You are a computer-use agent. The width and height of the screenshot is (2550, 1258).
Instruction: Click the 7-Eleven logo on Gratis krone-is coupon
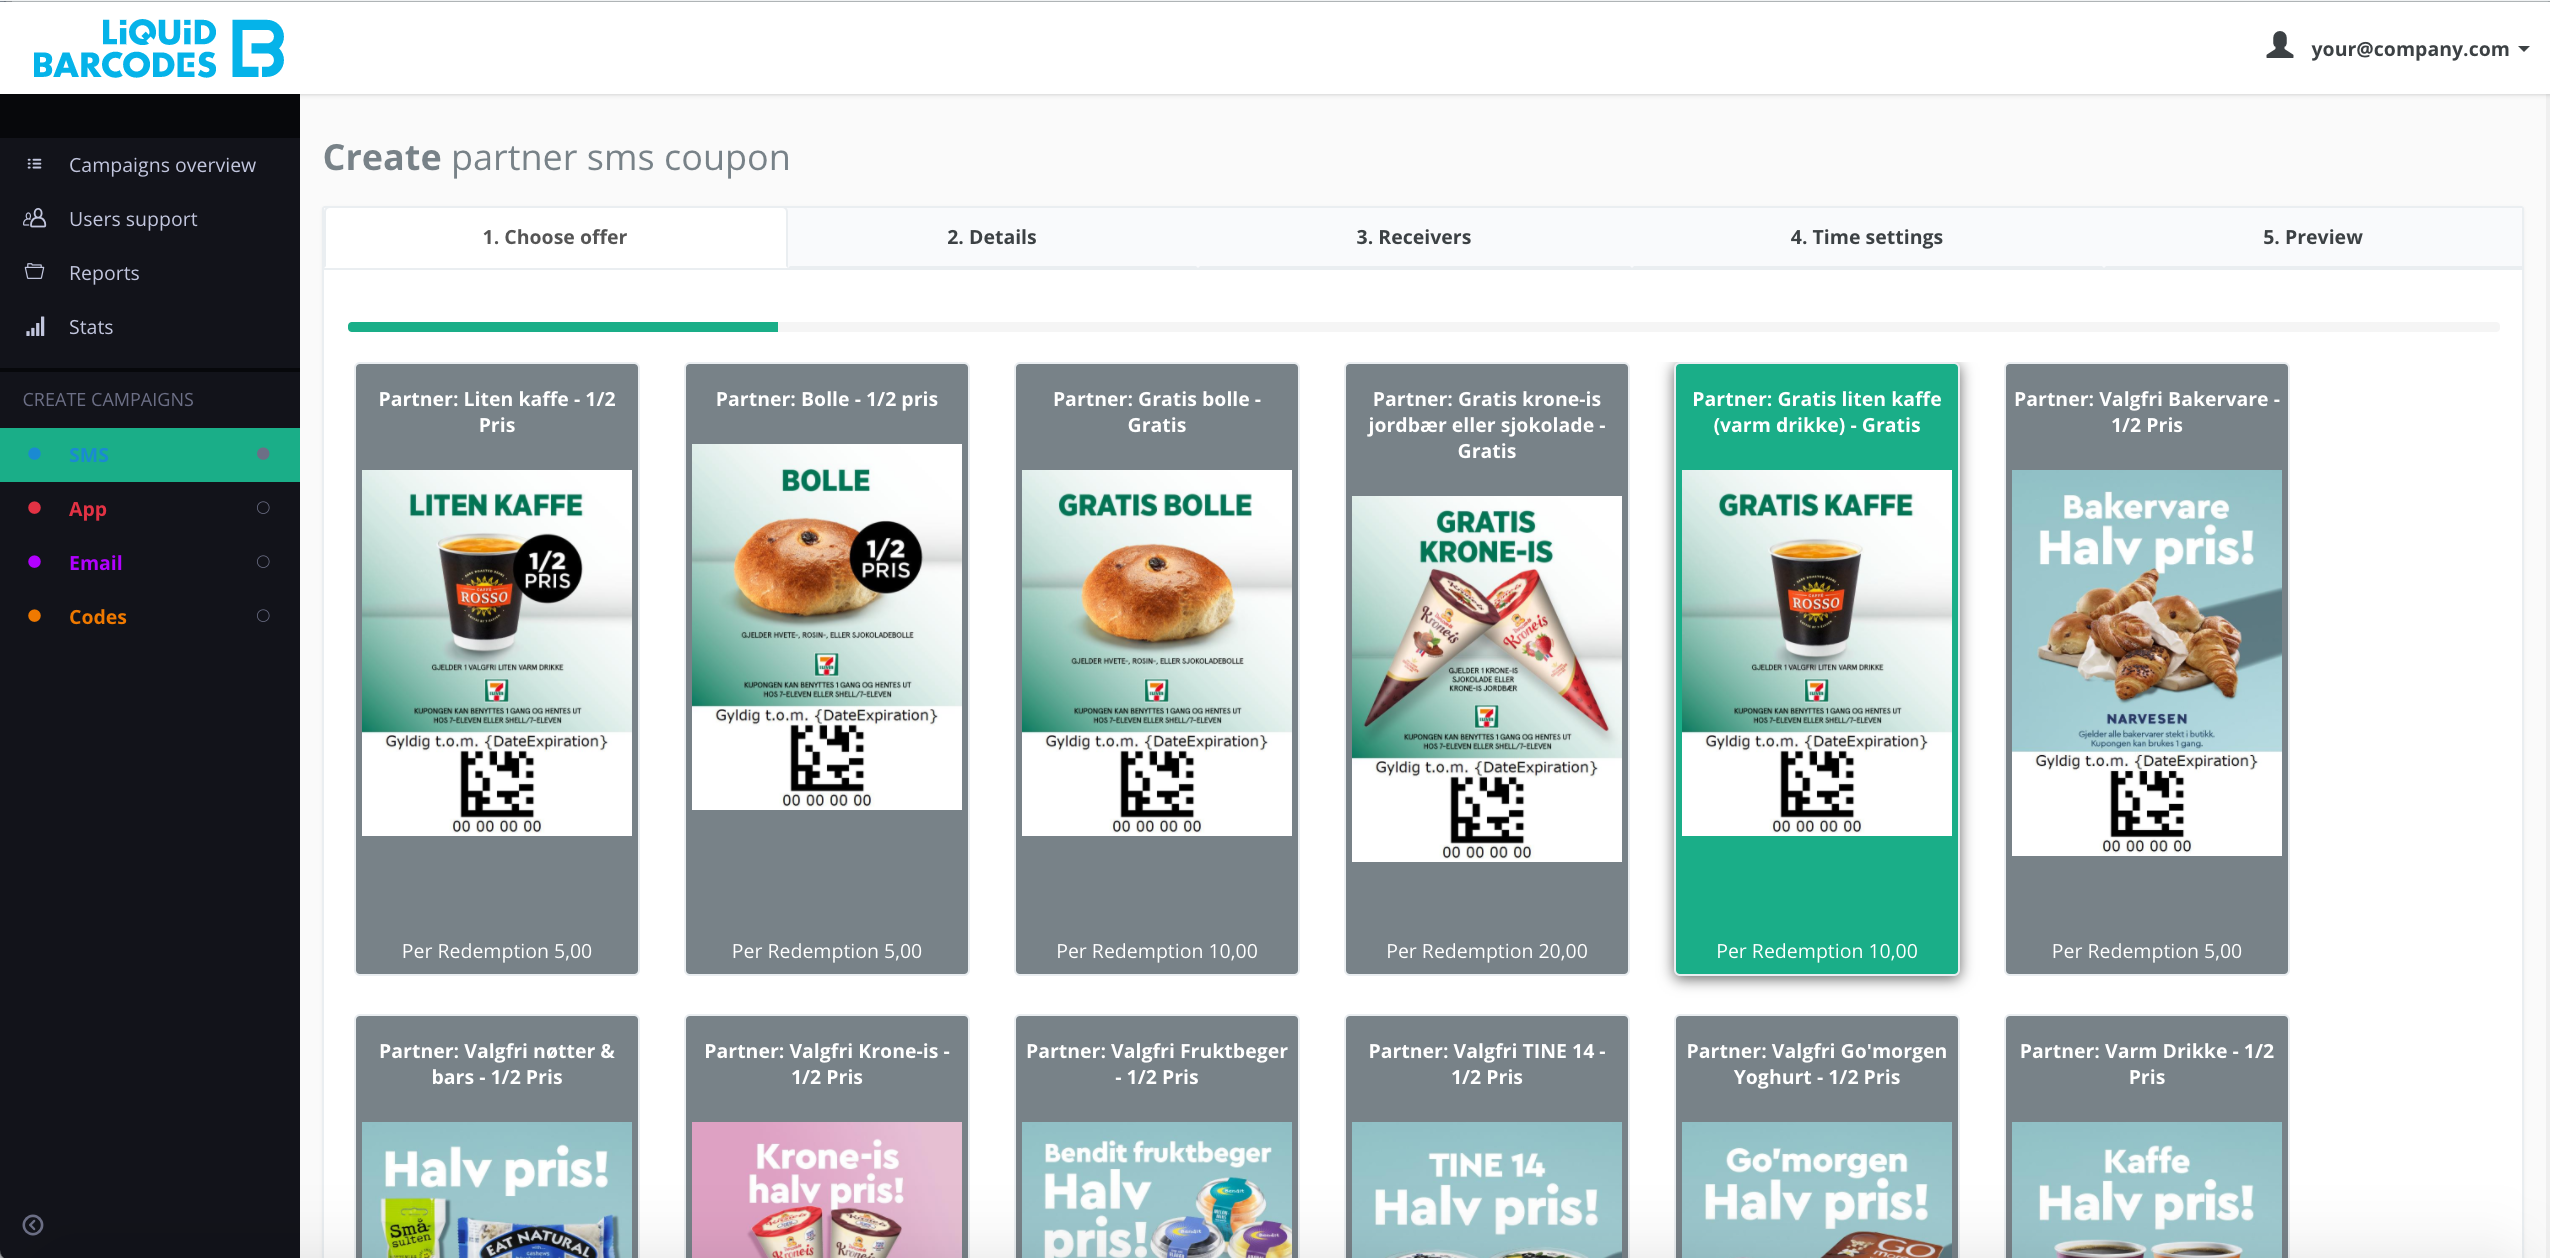pos(1487,716)
